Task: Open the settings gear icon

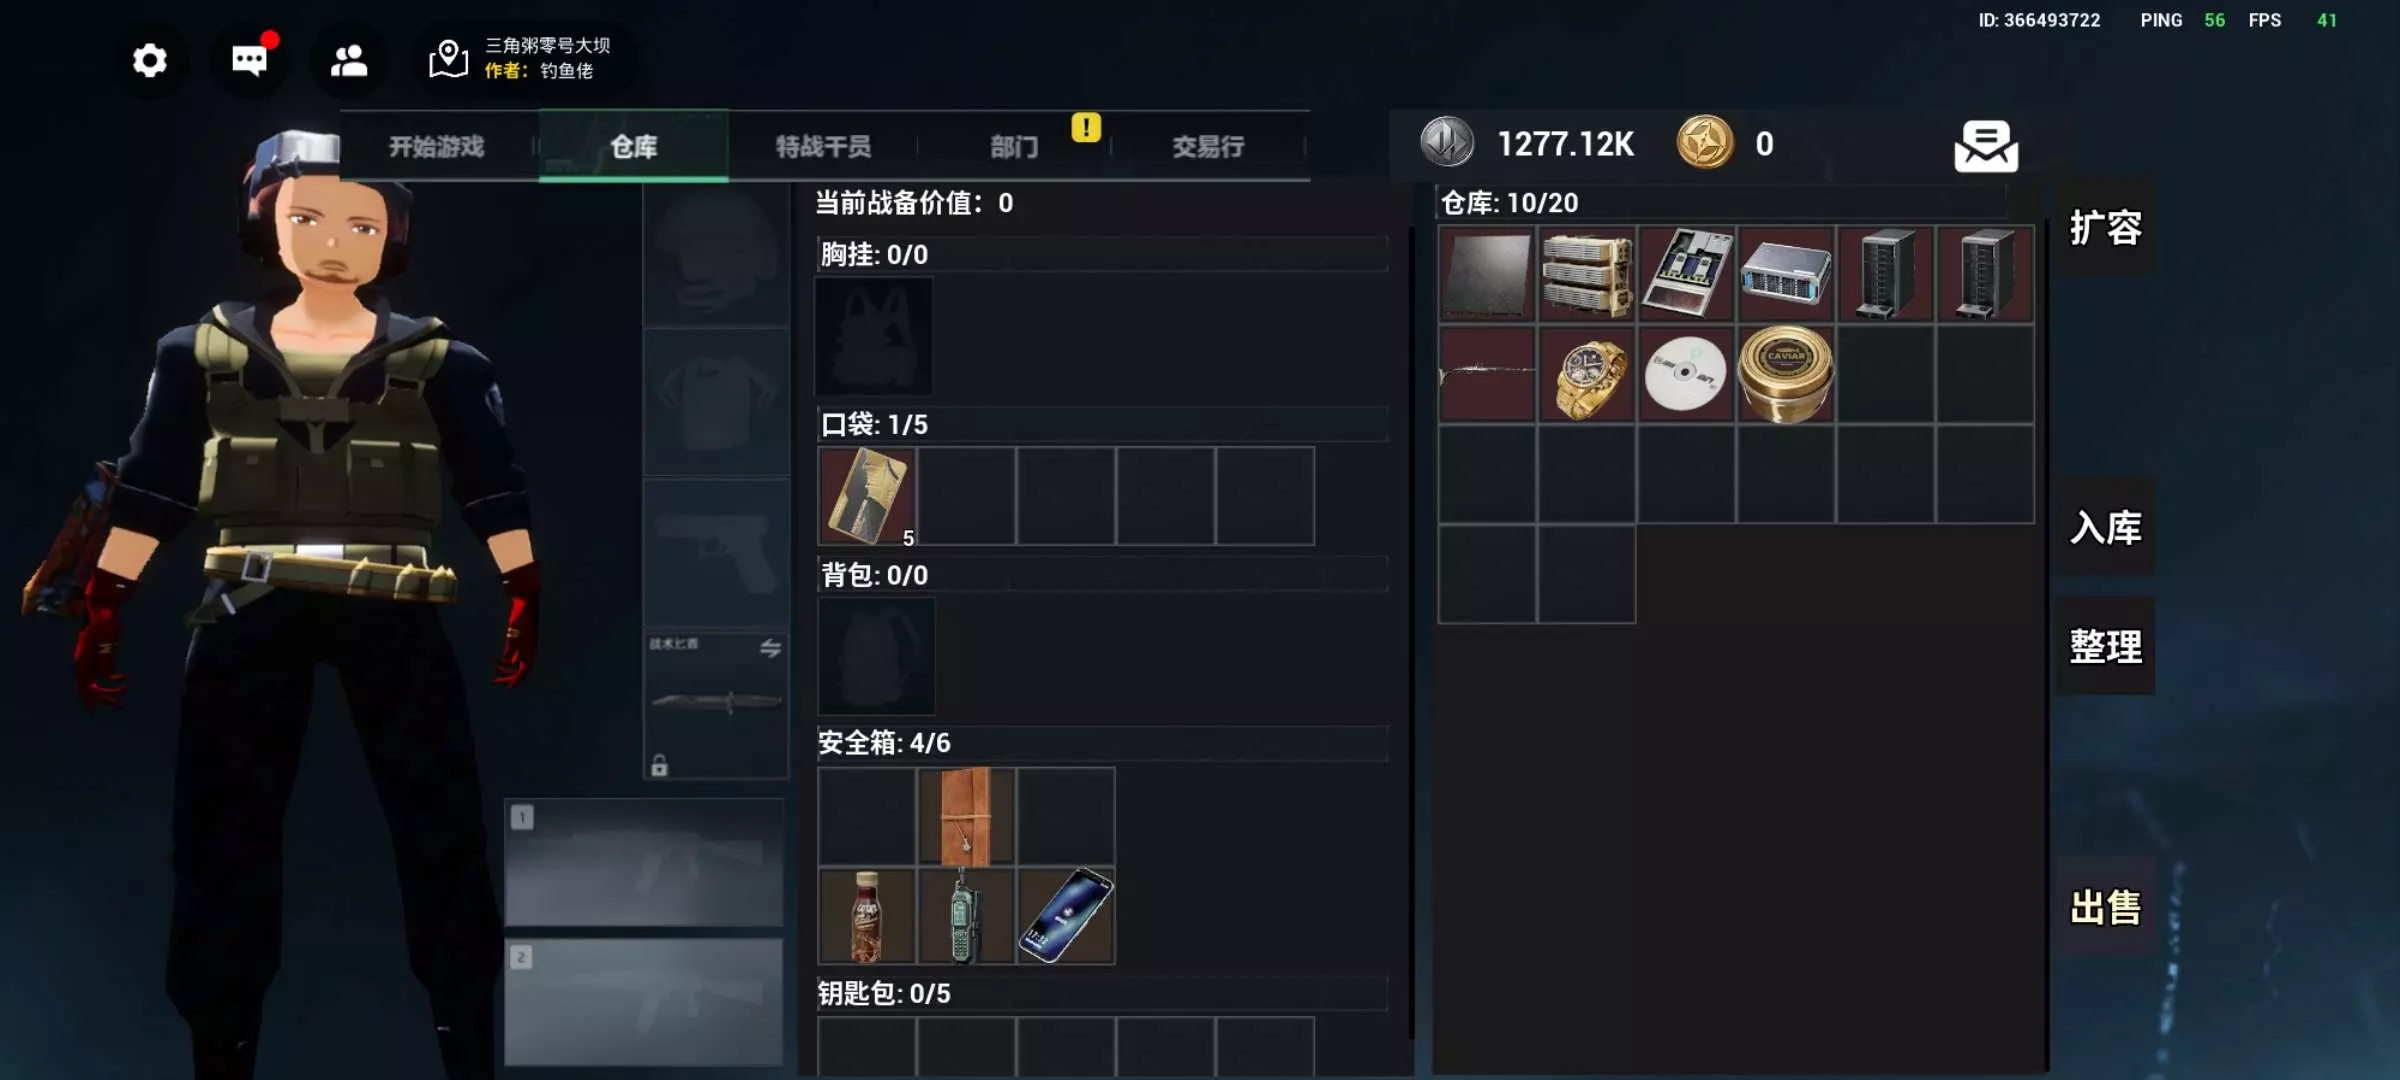Action: tap(150, 61)
